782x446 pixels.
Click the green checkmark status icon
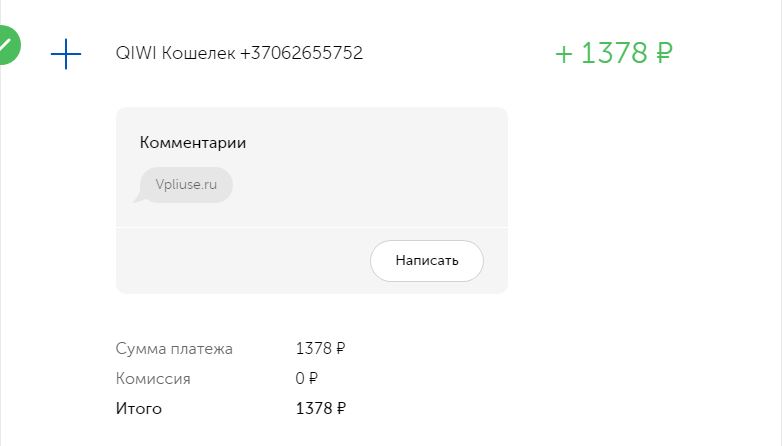click(7, 45)
